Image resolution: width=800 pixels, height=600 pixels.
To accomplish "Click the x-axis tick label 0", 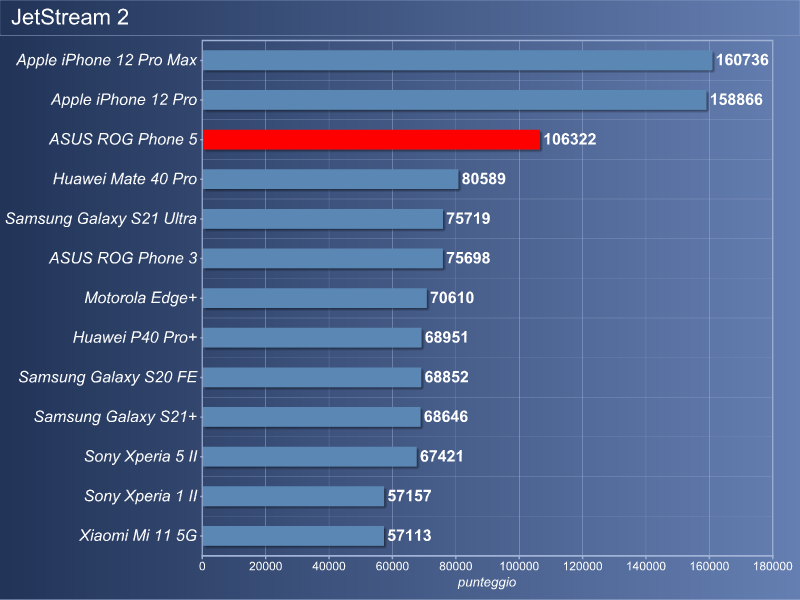I will tap(203, 566).
